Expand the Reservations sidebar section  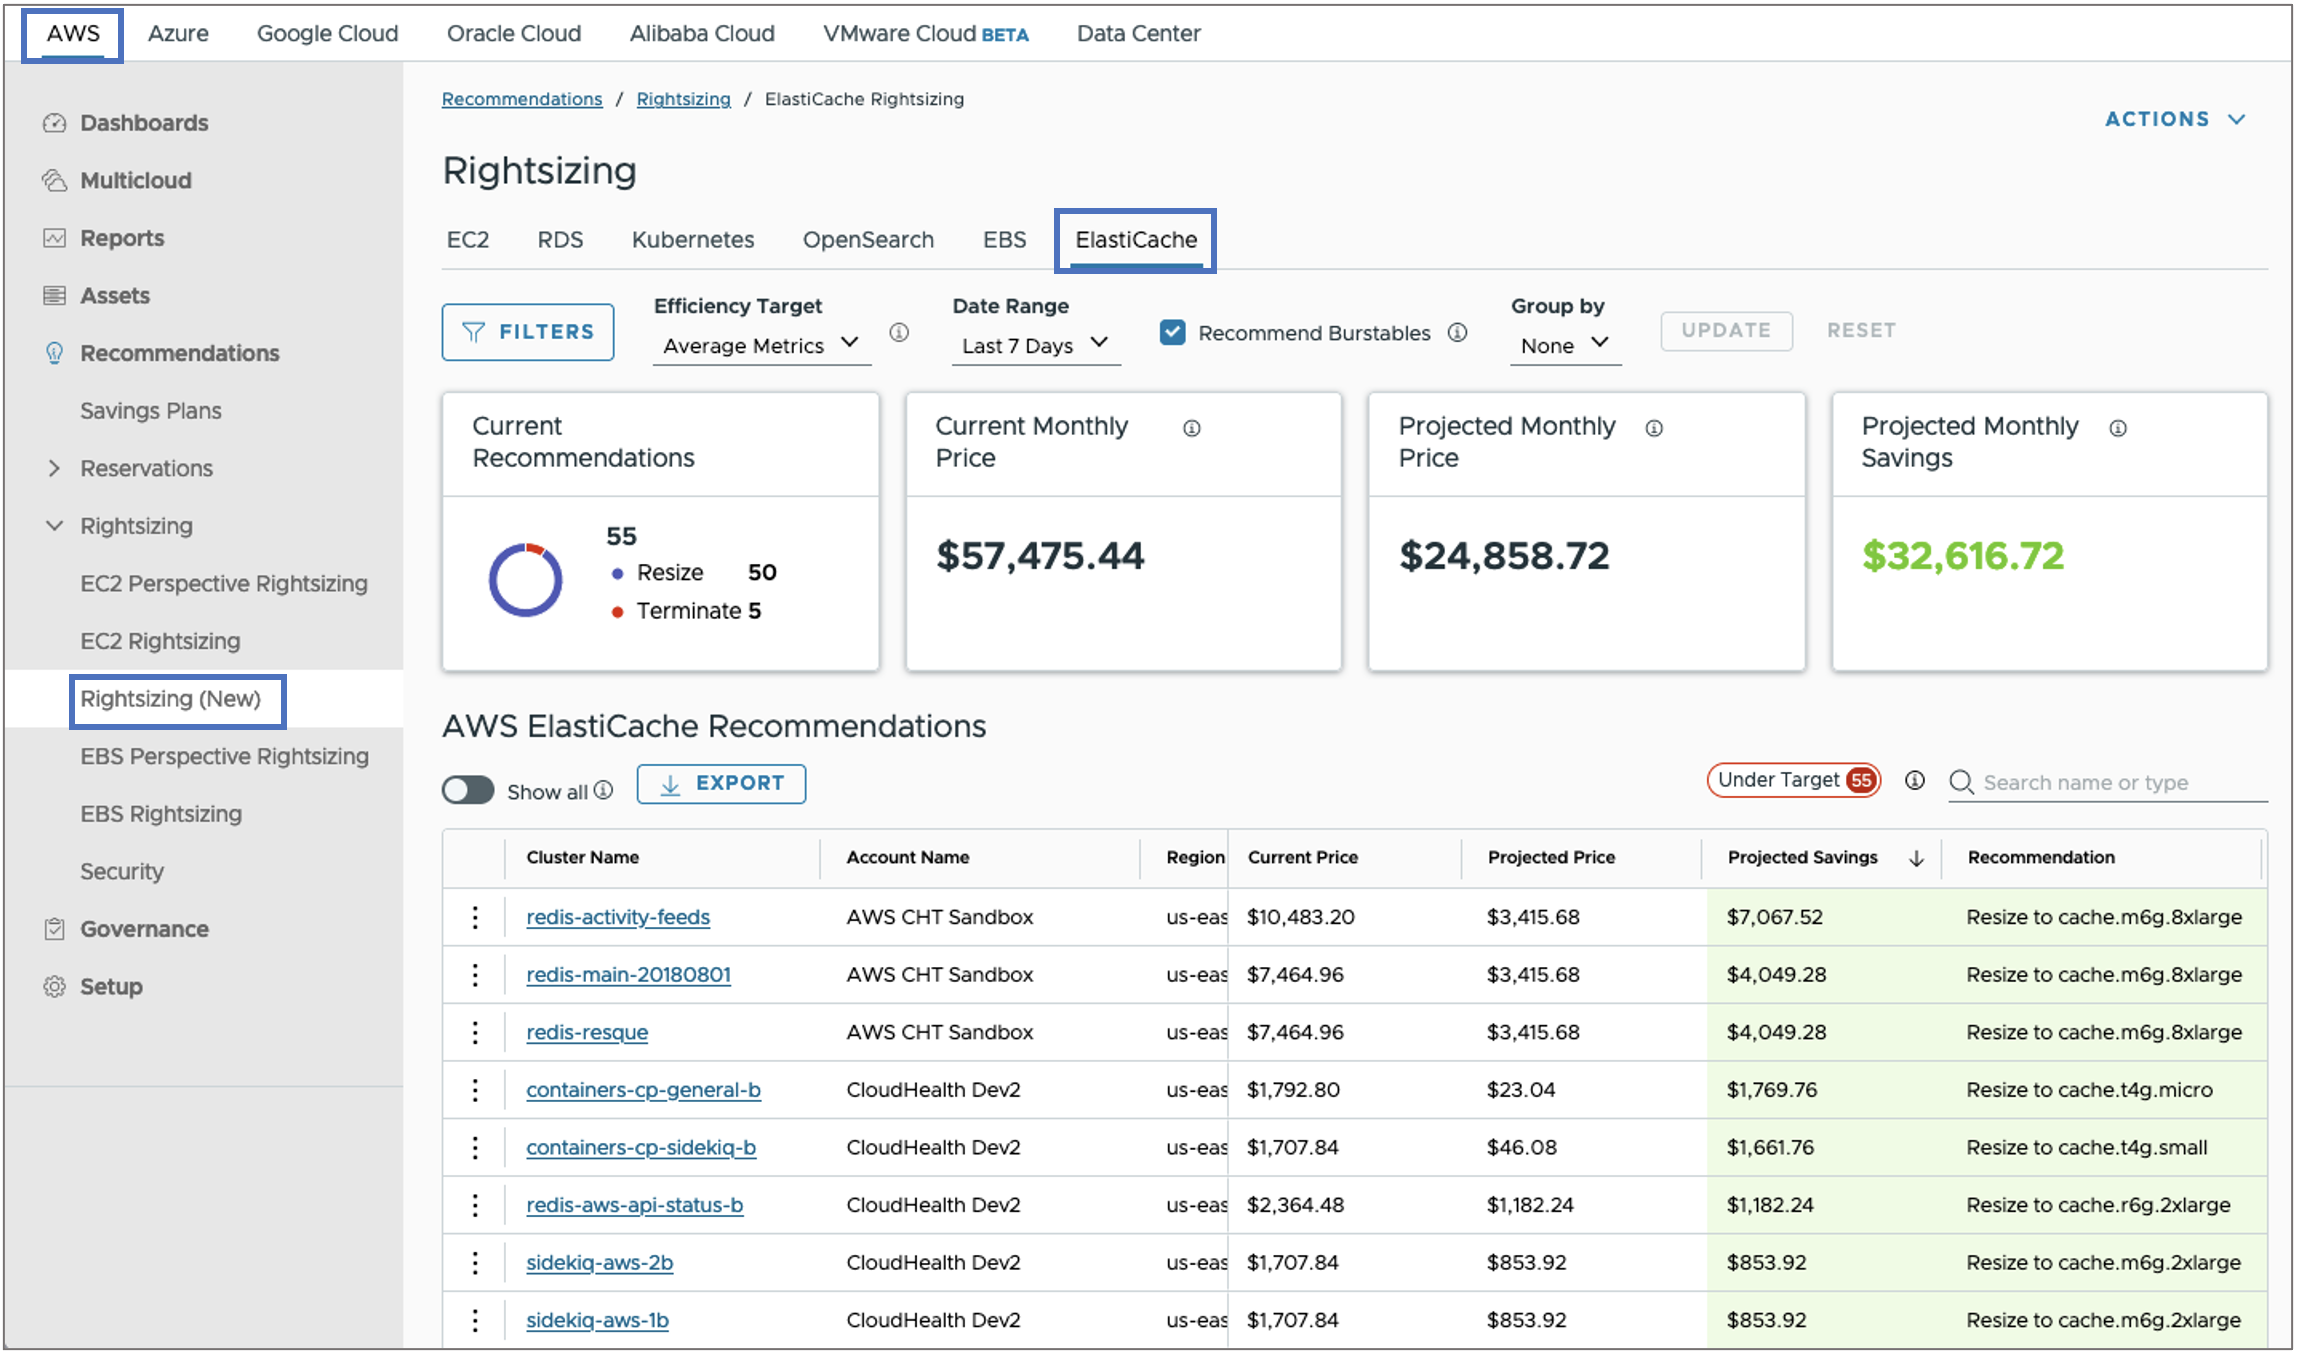[x=54, y=468]
